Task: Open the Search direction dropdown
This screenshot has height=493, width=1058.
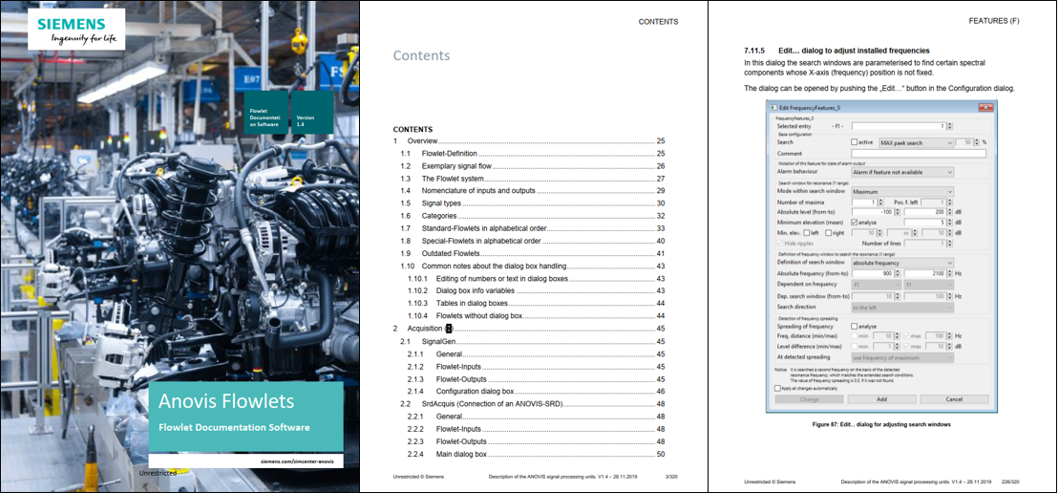Action: tap(903, 308)
